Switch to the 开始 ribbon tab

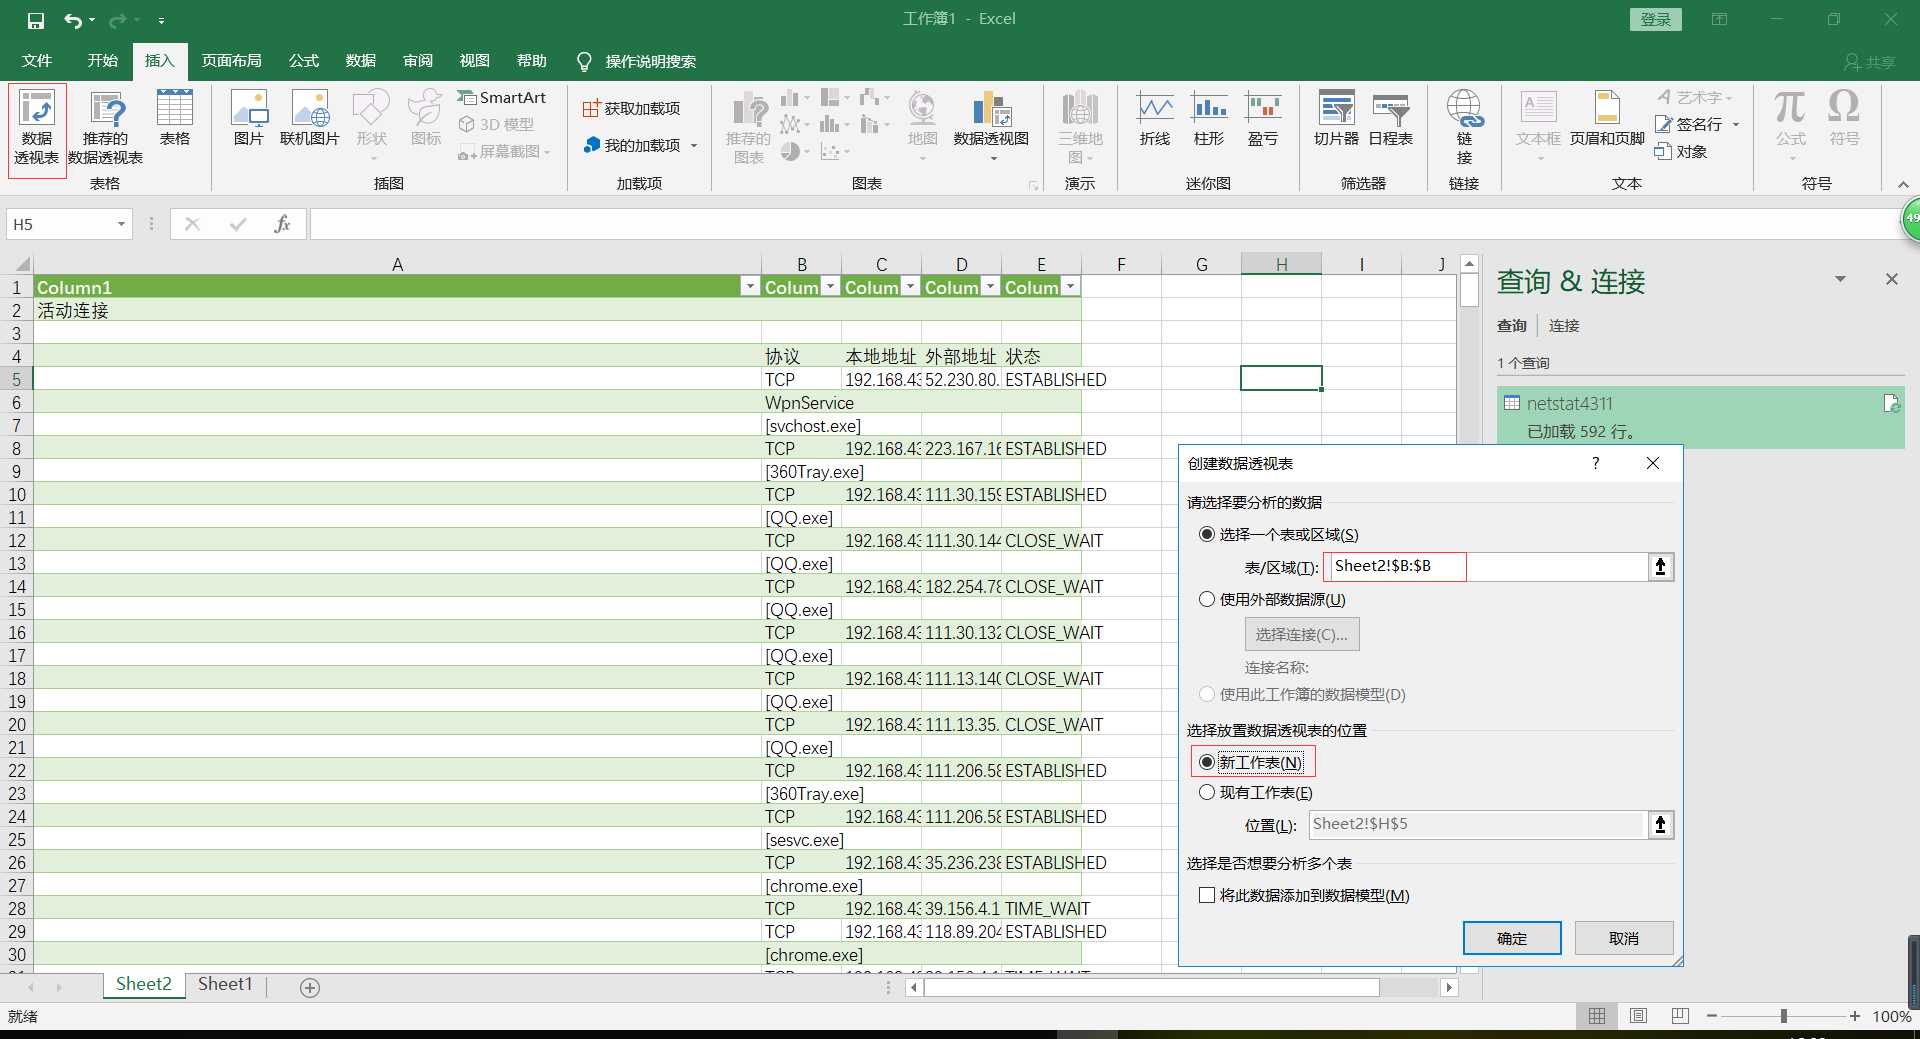coord(102,61)
